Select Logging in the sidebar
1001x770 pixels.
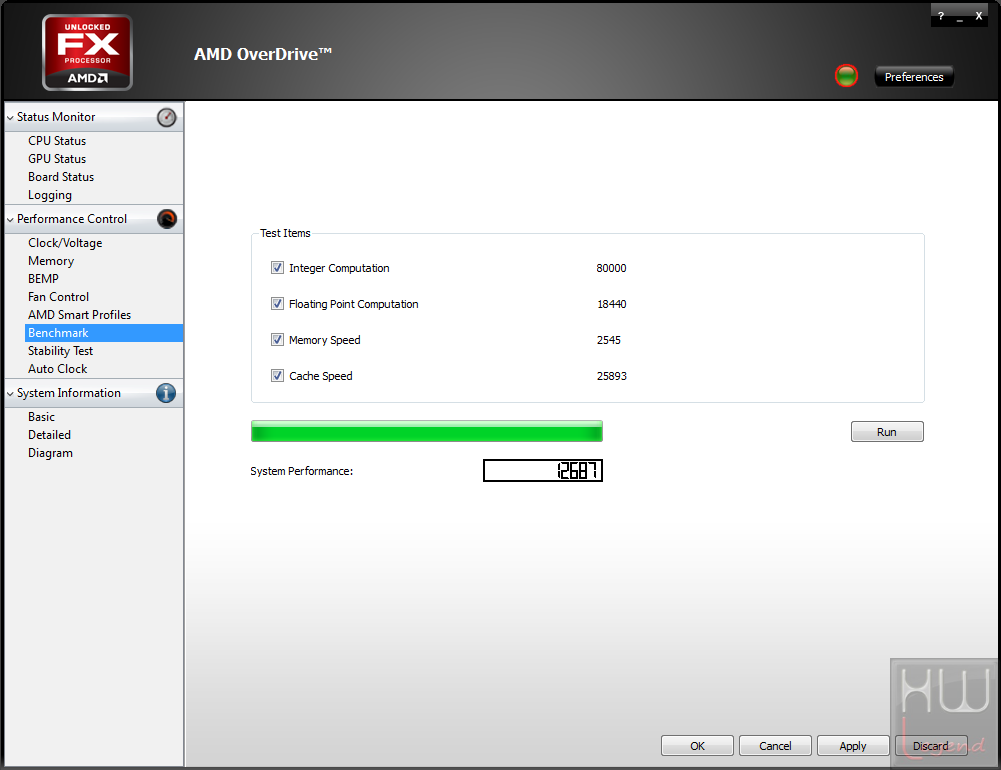point(50,195)
